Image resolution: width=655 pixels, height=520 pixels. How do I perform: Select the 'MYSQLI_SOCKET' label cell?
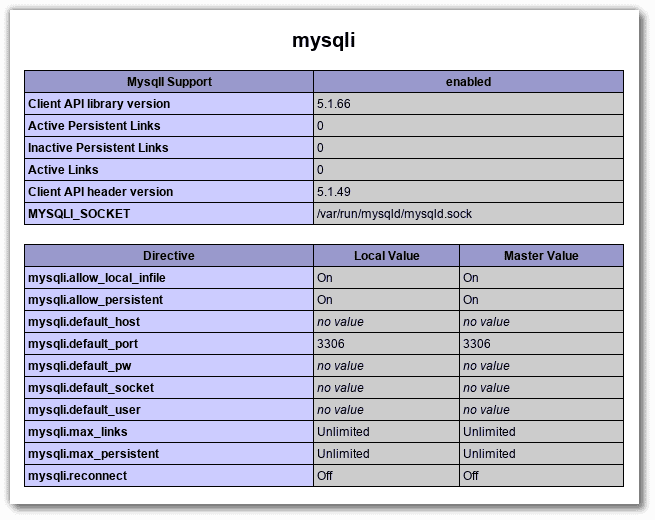[x=169, y=214]
